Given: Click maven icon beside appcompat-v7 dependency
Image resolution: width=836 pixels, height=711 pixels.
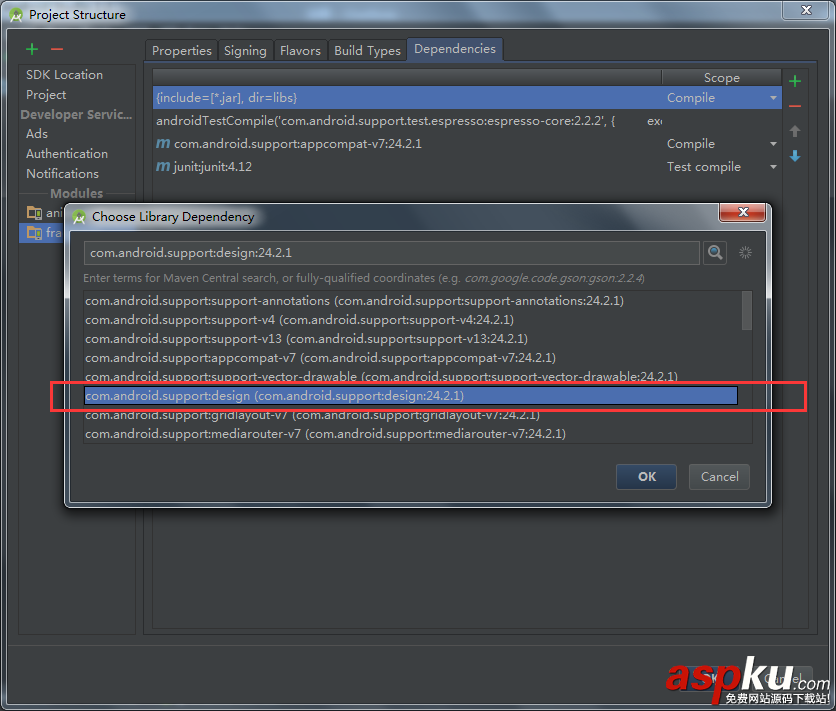Looking at the screenshot, I should click(163, 143).
